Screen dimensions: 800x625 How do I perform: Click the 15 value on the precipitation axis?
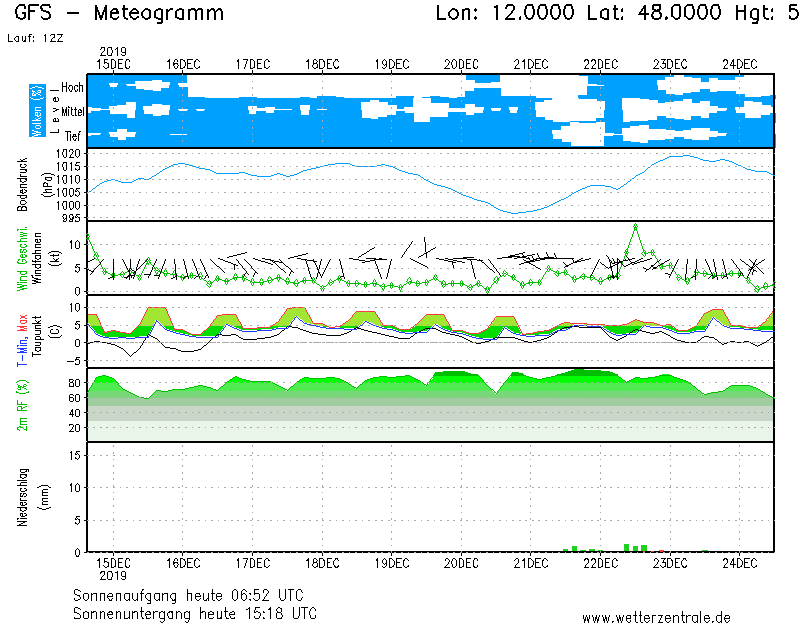click(74, 456)
